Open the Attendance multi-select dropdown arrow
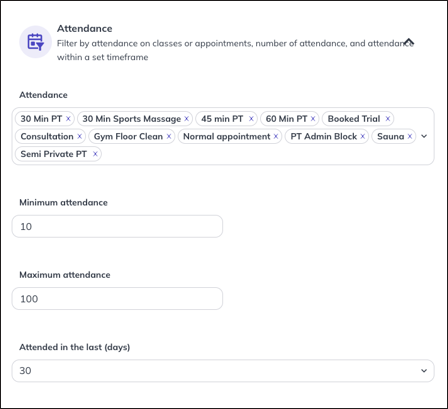The image size is (448, 409). pyautogui.click(x=424, y=136)
